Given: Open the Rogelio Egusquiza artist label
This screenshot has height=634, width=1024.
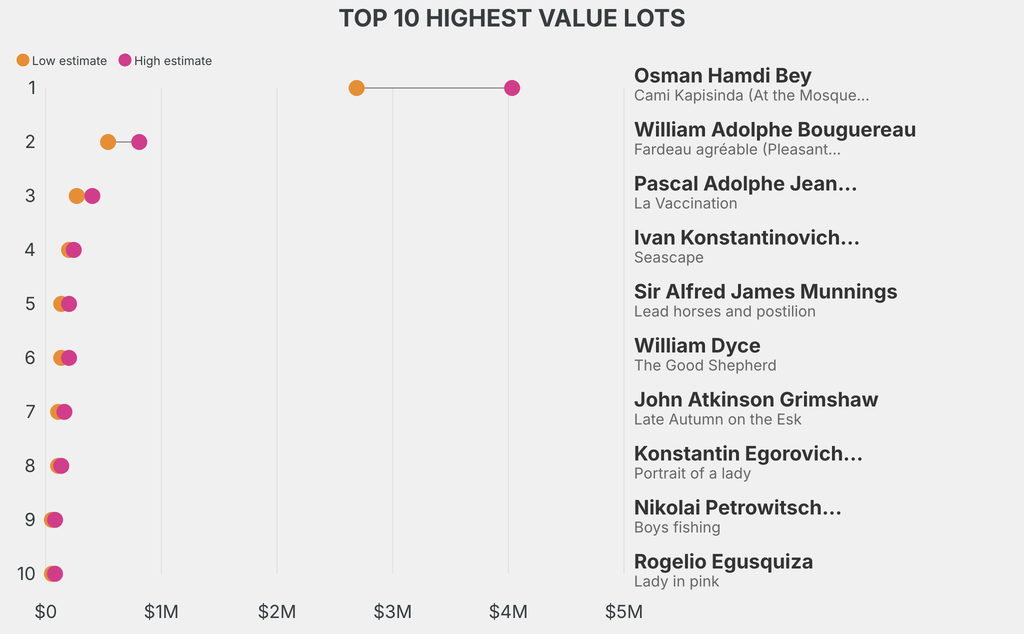Looking at the screenshot, I should coord(723,562).
